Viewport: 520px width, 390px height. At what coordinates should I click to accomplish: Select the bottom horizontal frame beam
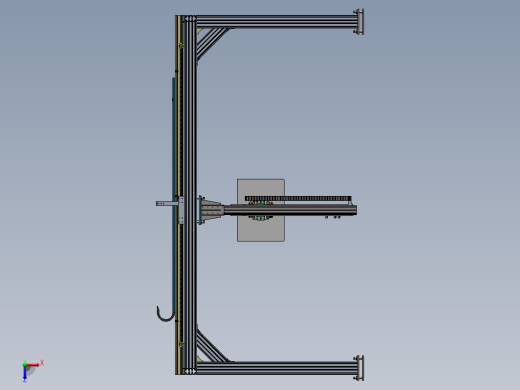(x=277, y=368)
